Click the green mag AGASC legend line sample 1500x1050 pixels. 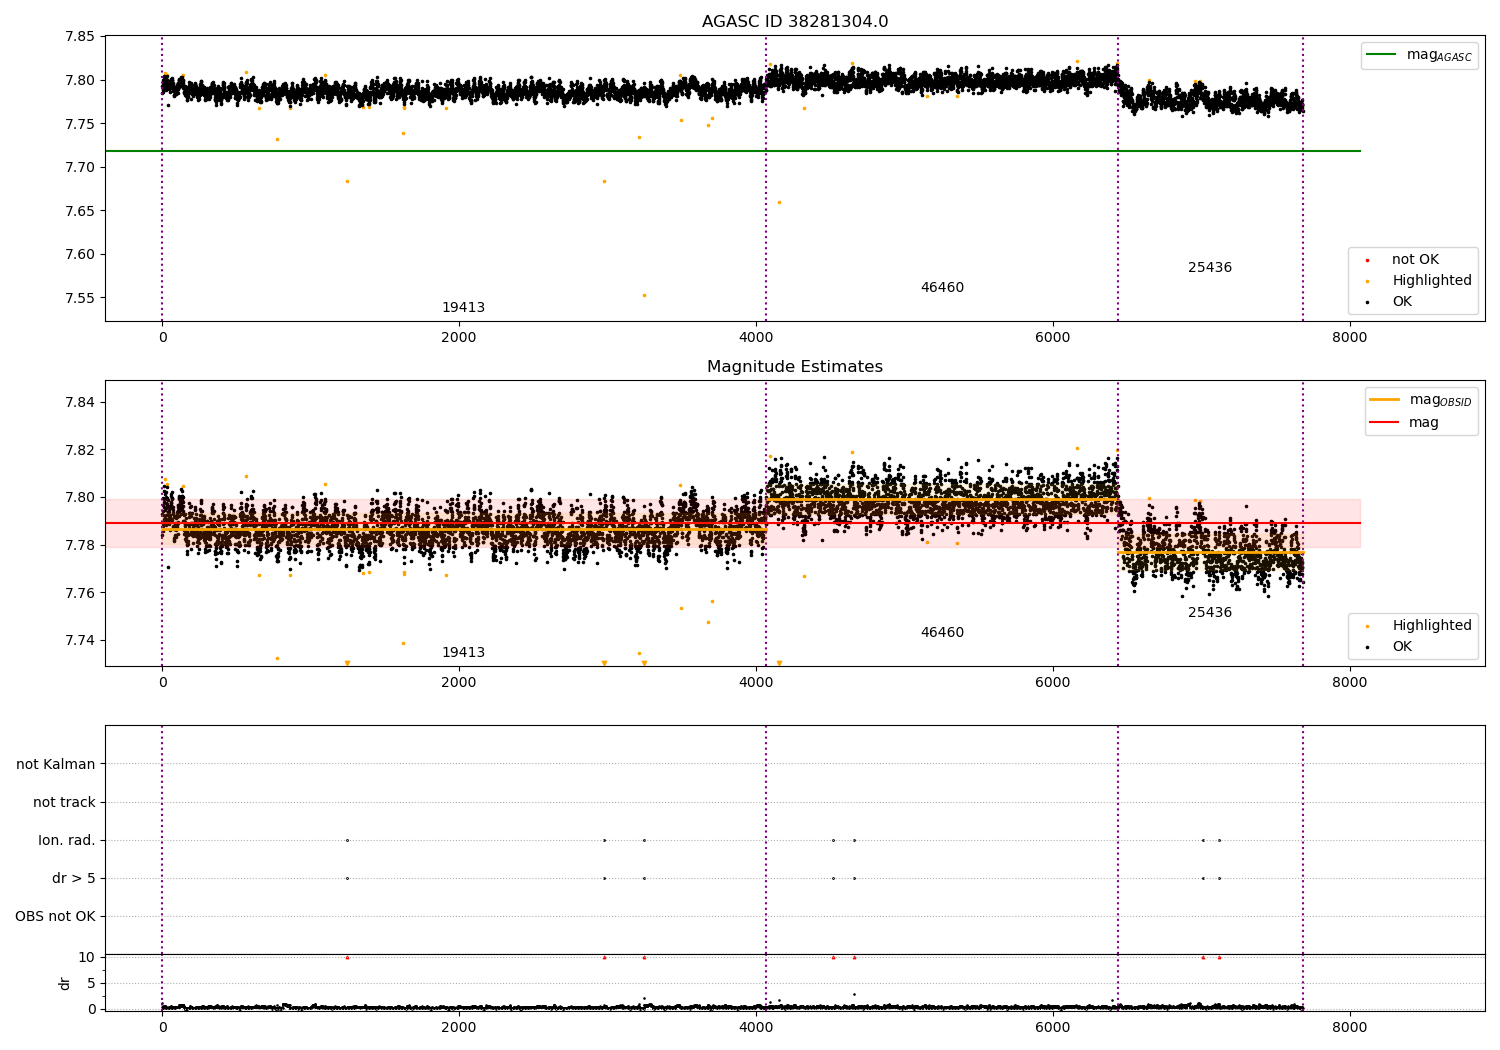click(1382, 55)
